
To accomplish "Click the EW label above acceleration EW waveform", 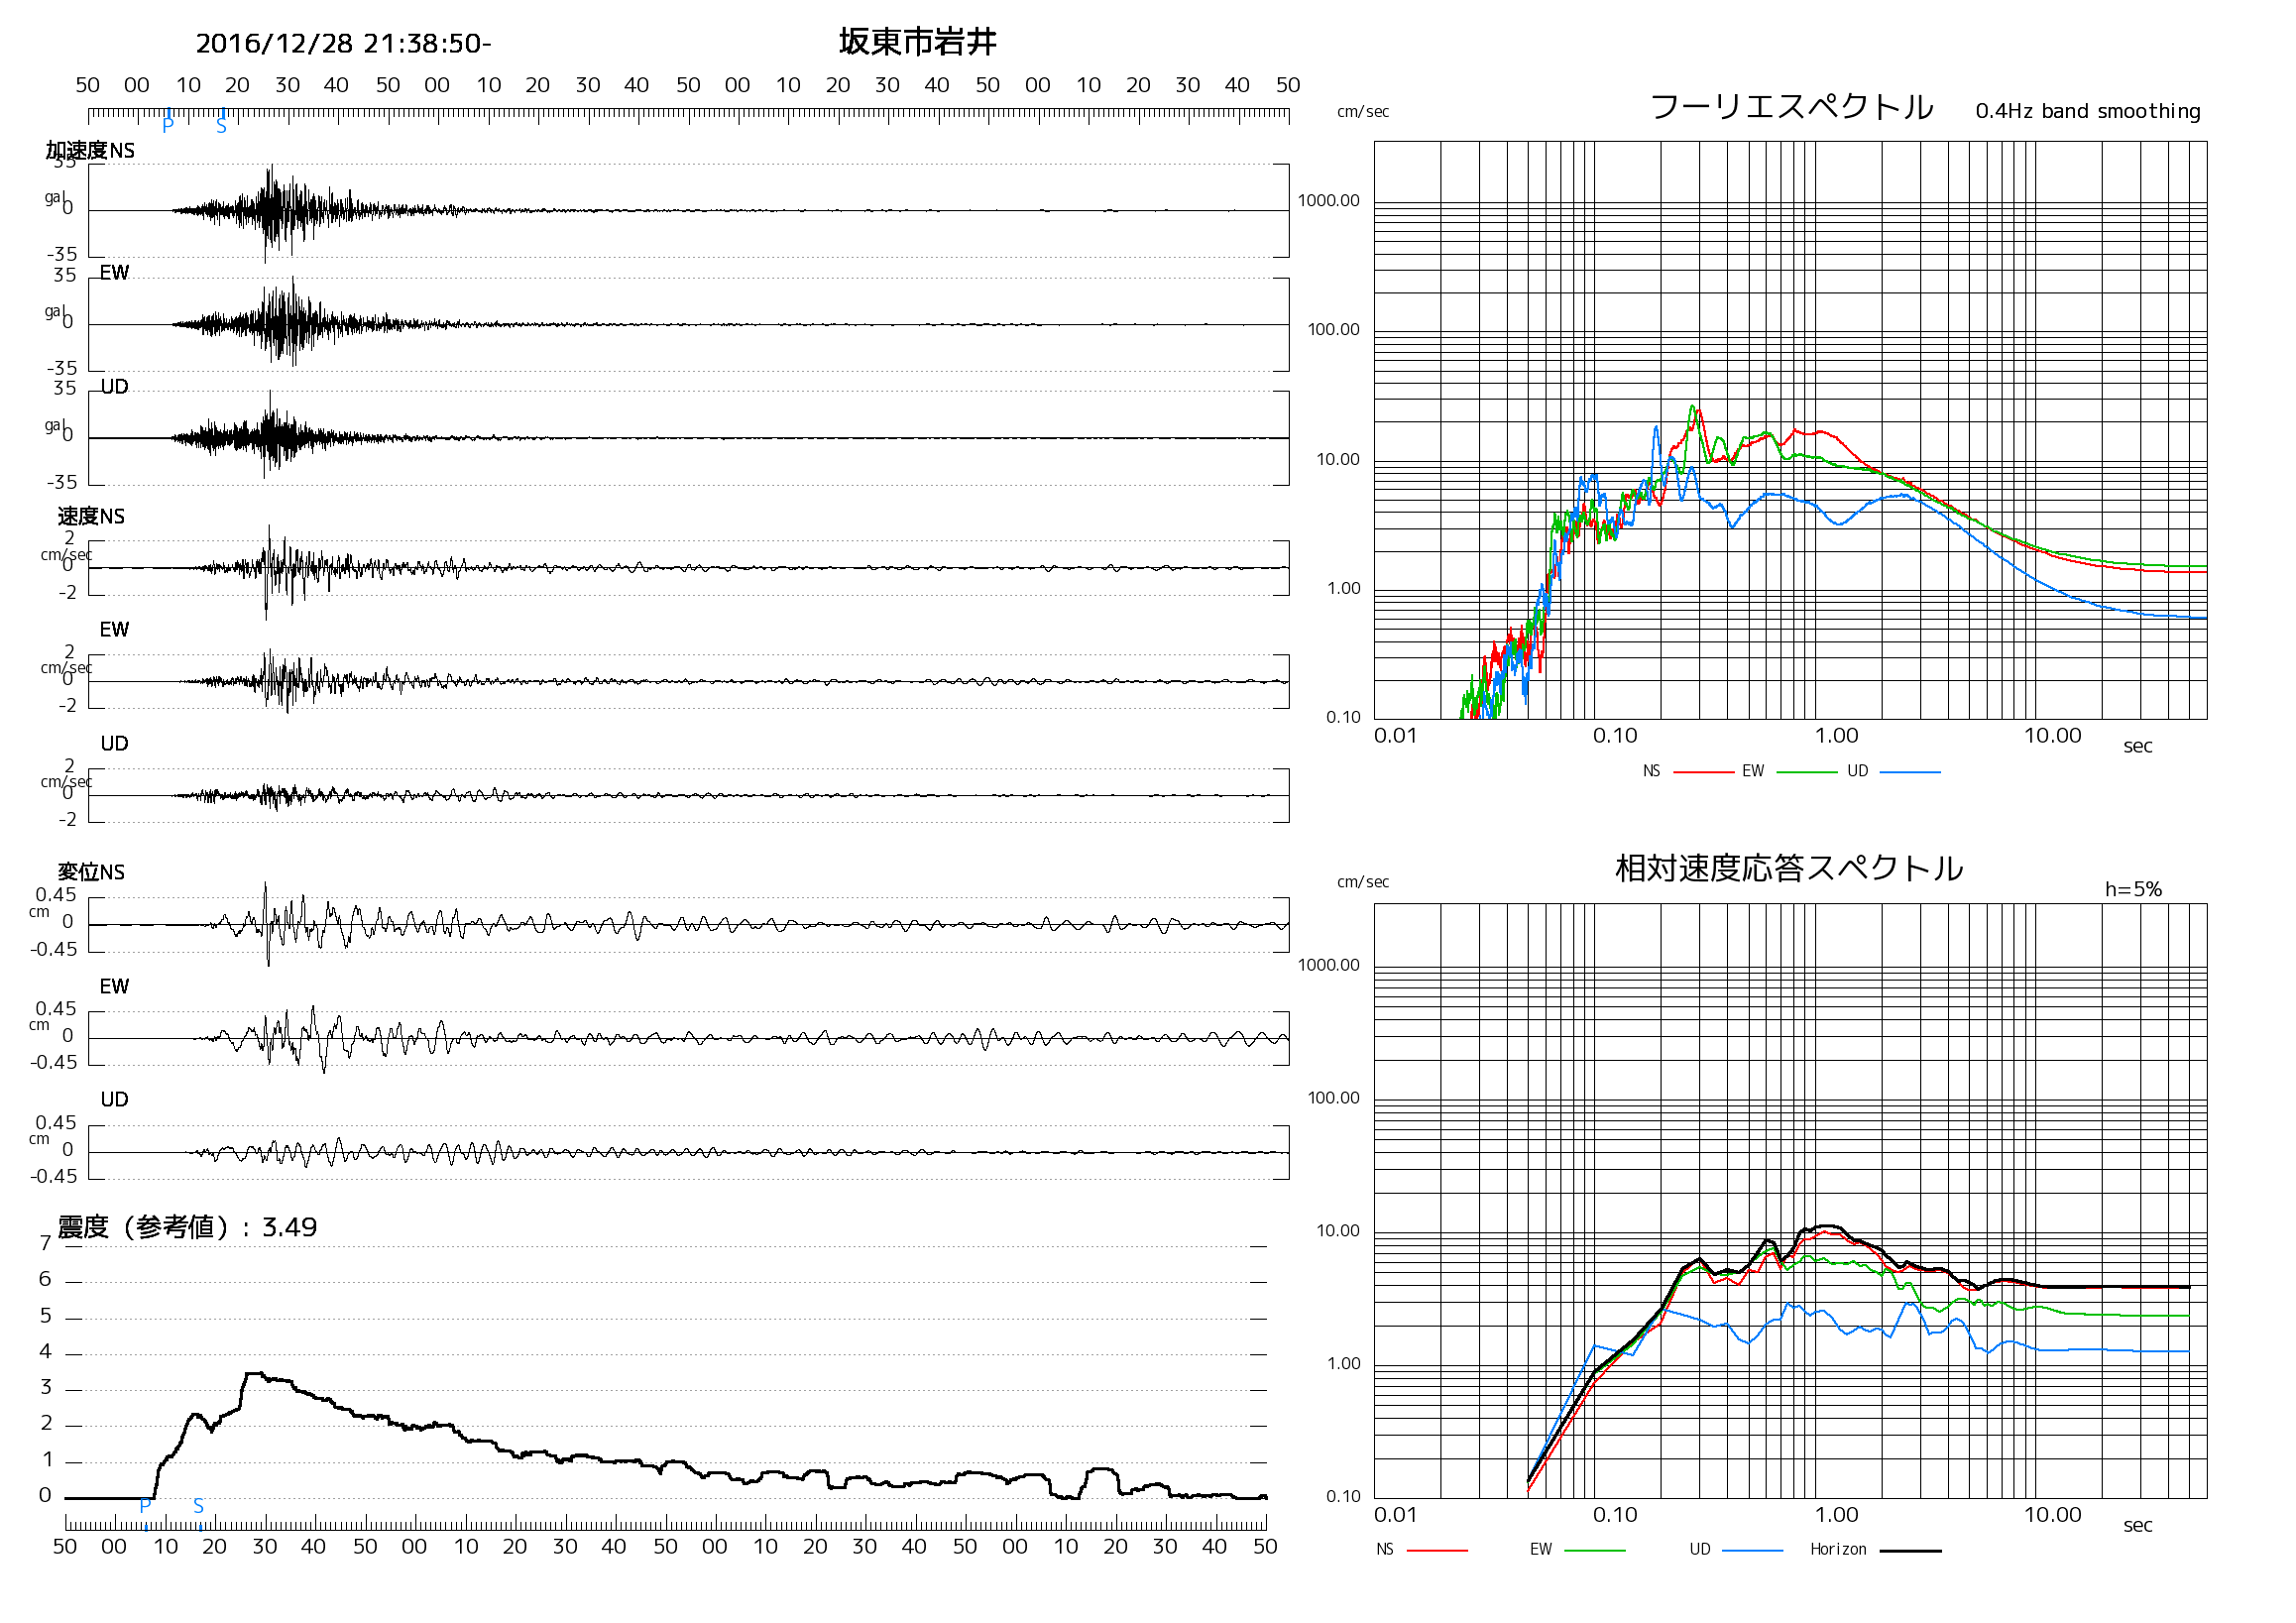I will pos(114,273).
